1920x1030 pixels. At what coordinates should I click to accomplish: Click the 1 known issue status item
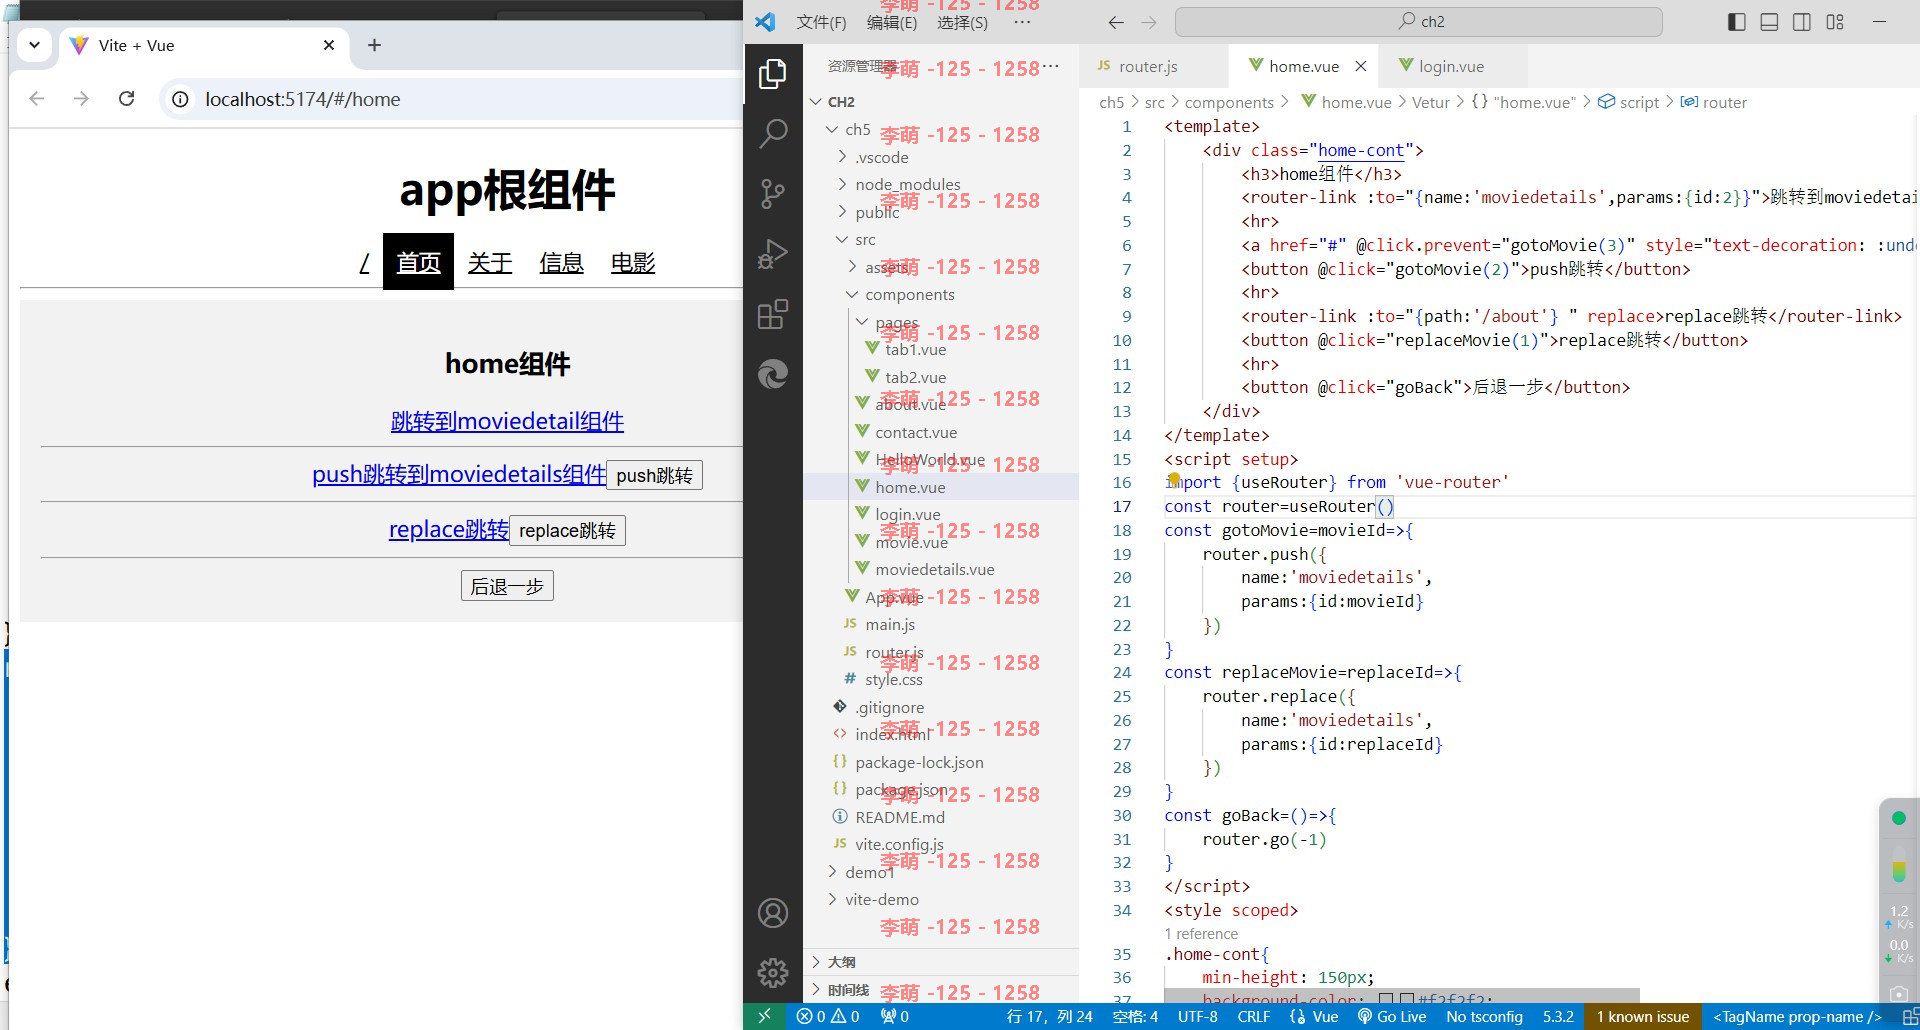tap(1642, 1016)
